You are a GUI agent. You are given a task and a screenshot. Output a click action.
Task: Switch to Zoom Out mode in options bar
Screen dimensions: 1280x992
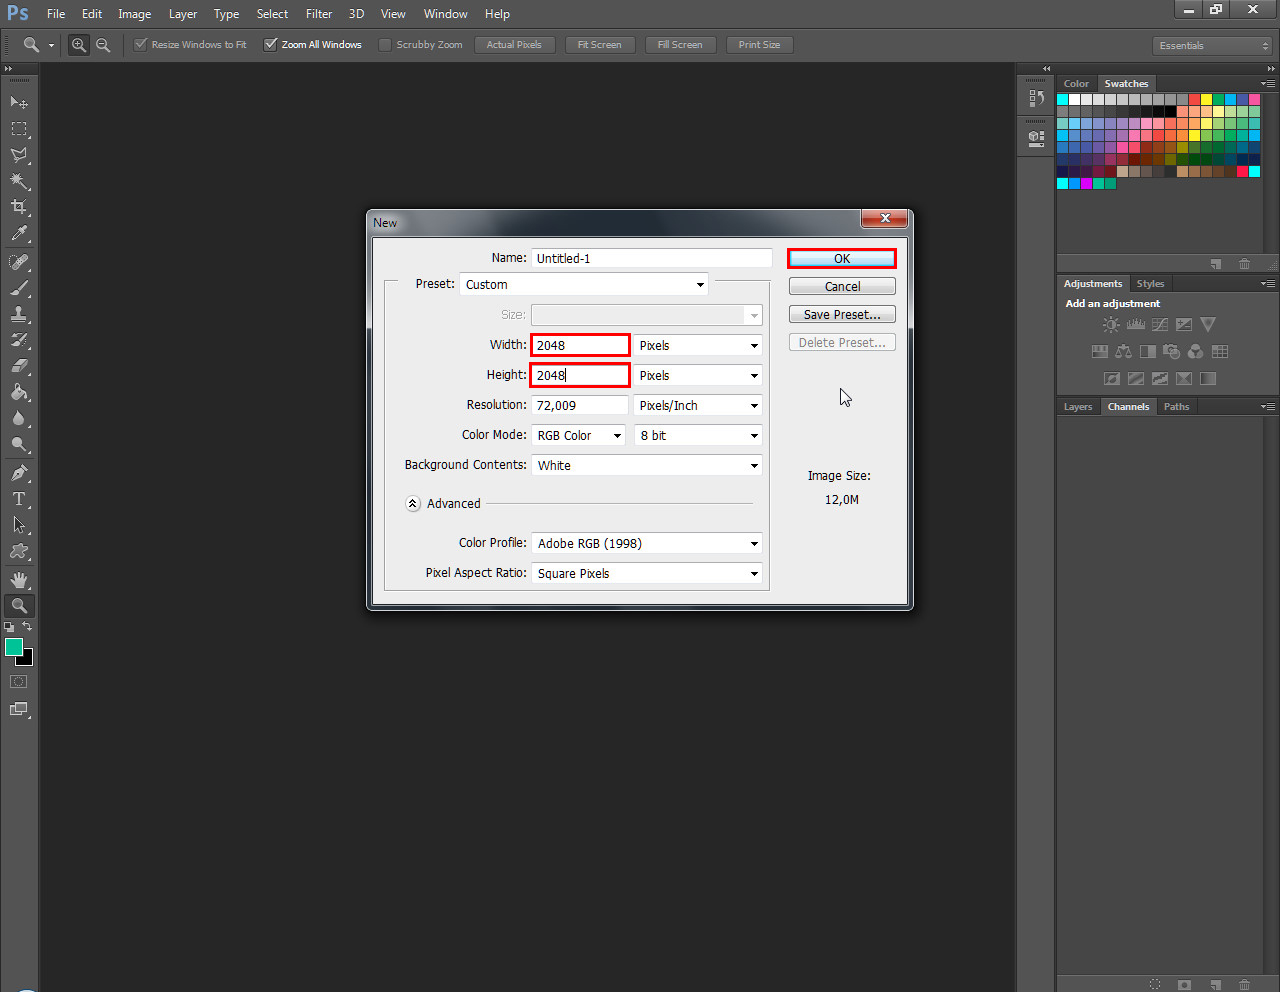[103, 45]
